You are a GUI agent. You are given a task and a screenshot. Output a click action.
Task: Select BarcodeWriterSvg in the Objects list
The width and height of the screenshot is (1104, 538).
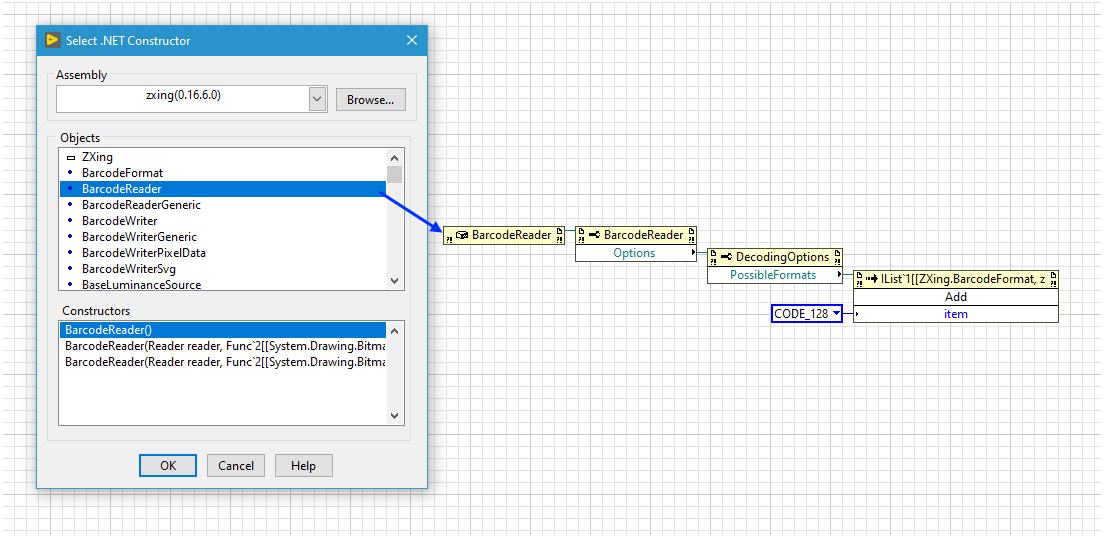(129, 269)
